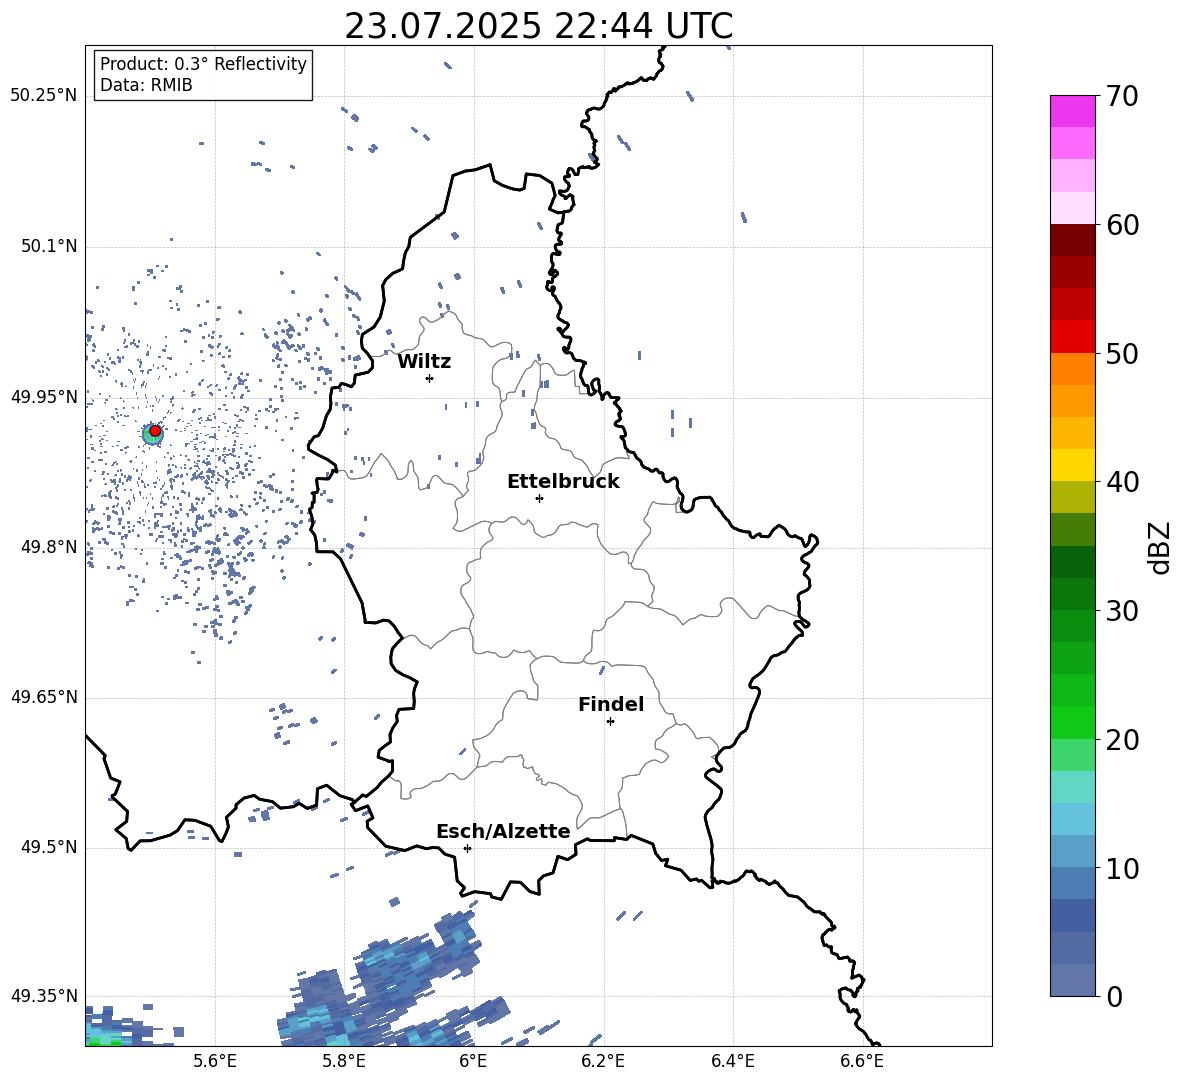Click the 6.2°E longitude label

tap(603, 1062)
